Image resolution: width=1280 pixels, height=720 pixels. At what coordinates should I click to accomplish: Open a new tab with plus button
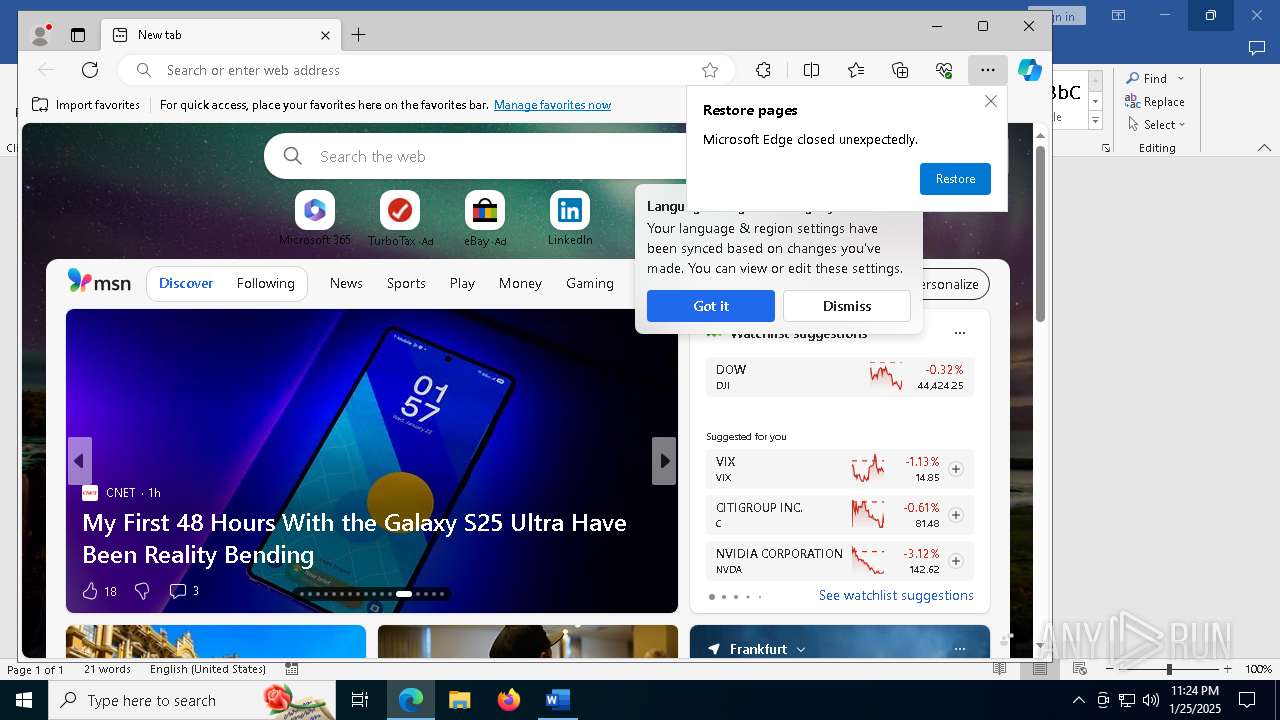[358, 35]
